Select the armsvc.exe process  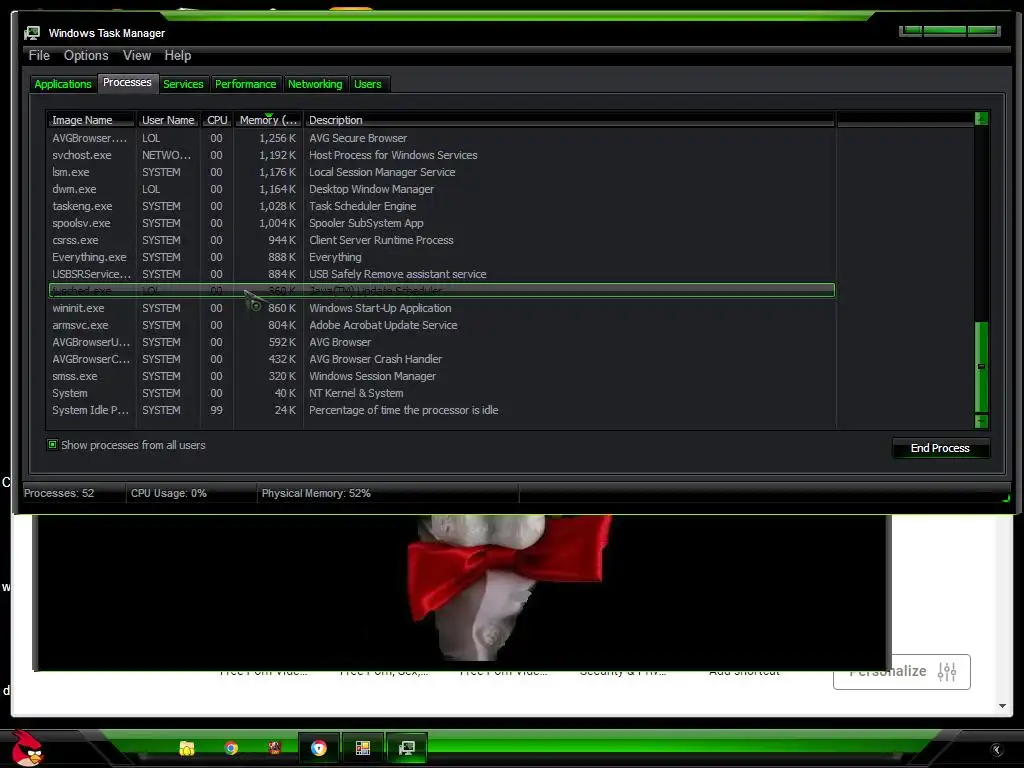pyautogui.click(x=442, y=325)
